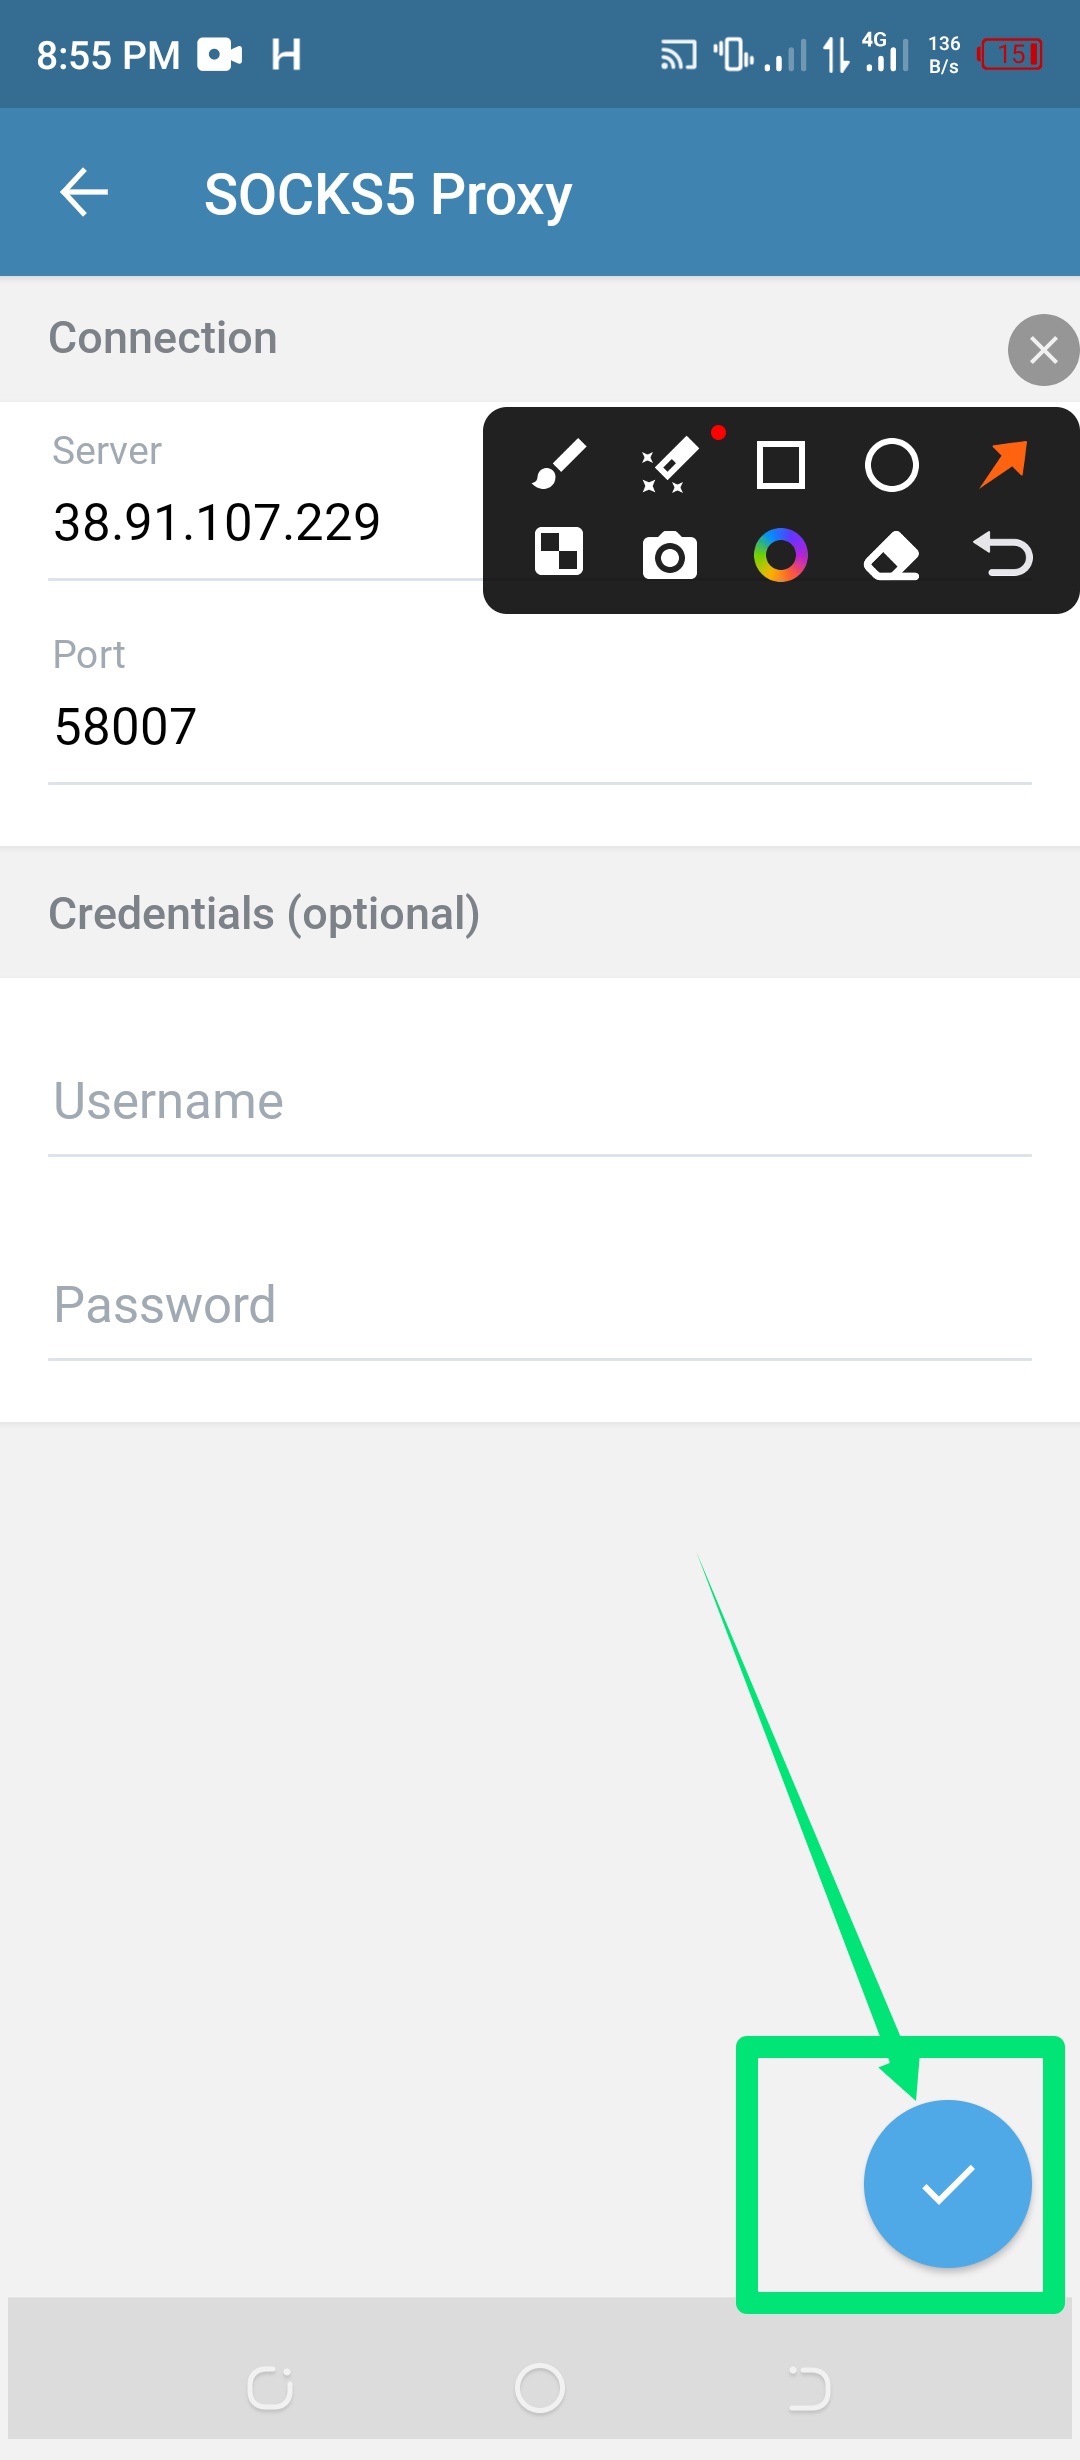Open recent apps from navigation bar

pyautogui.click(x=270, y=2389)
